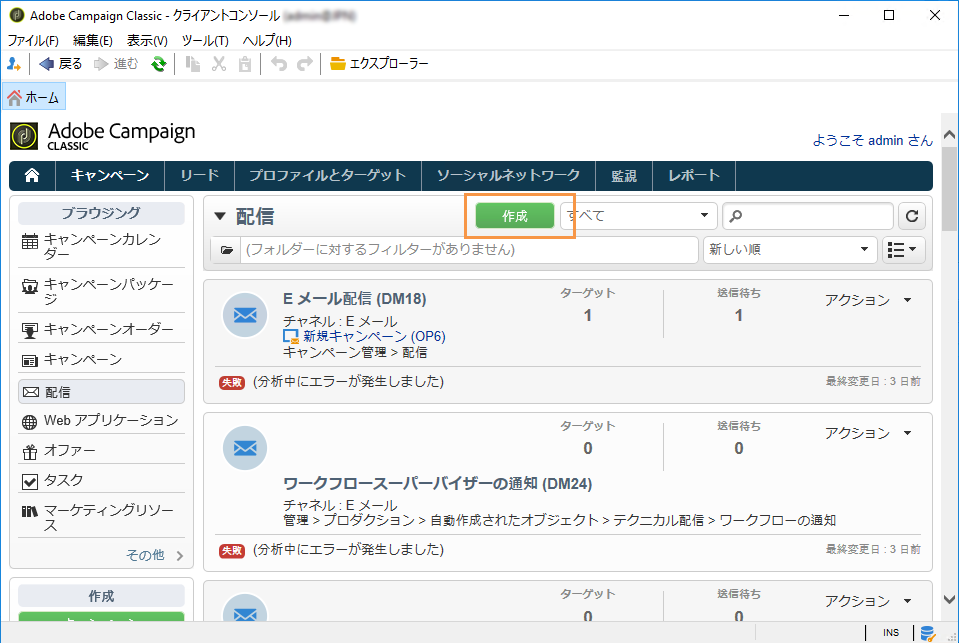Click the Adobe Campaign Classic logo
Image resolution: width=959 pixels, height=643 pixels.
click(x=103, y=135)
